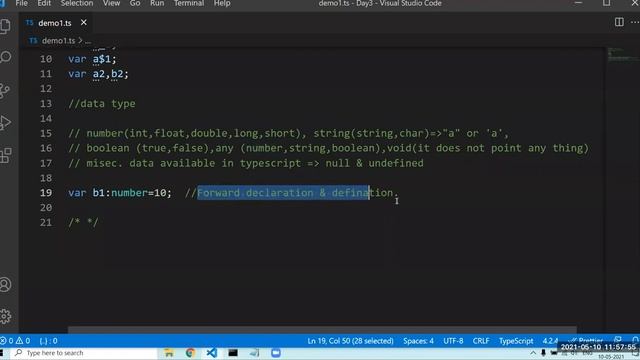640x360 pixels.
Task: Open the Manage gear icon
Action: click(5, 316)
